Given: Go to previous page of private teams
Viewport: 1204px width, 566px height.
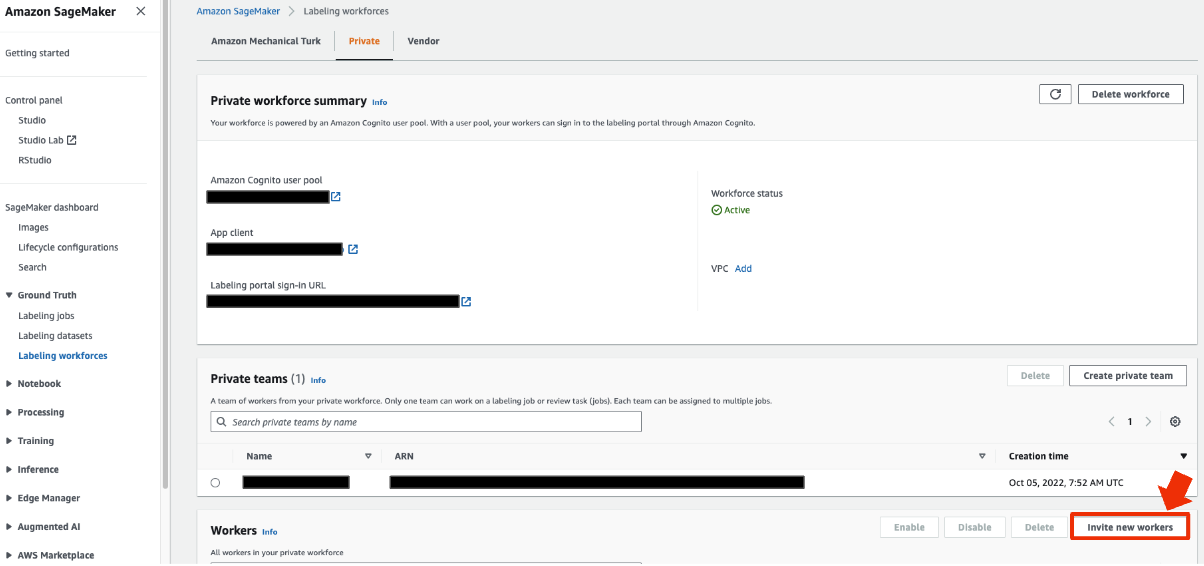Looking at the screenshot, I should click(1111, 422).
